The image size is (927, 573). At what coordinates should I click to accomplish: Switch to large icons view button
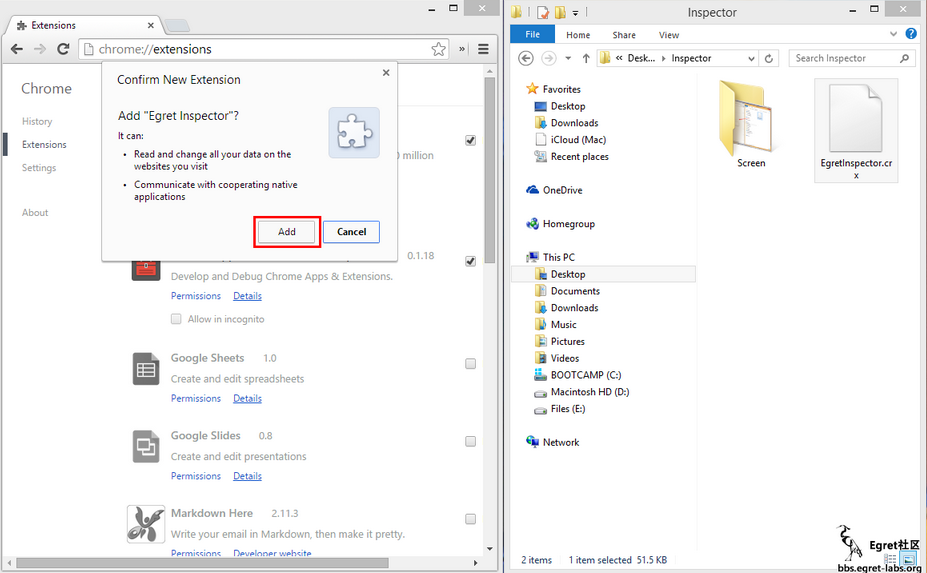tap(907, 559)
